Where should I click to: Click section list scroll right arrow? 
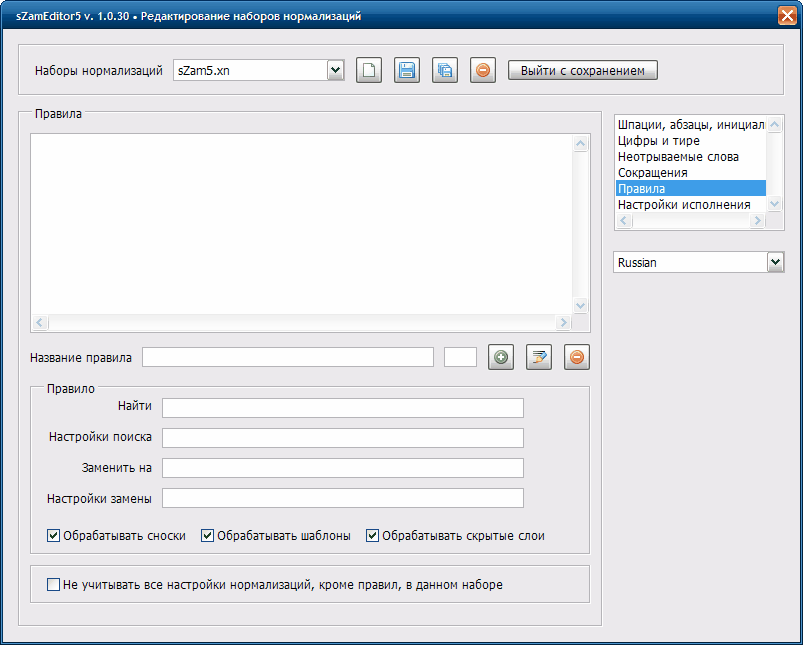coord(757,220)
